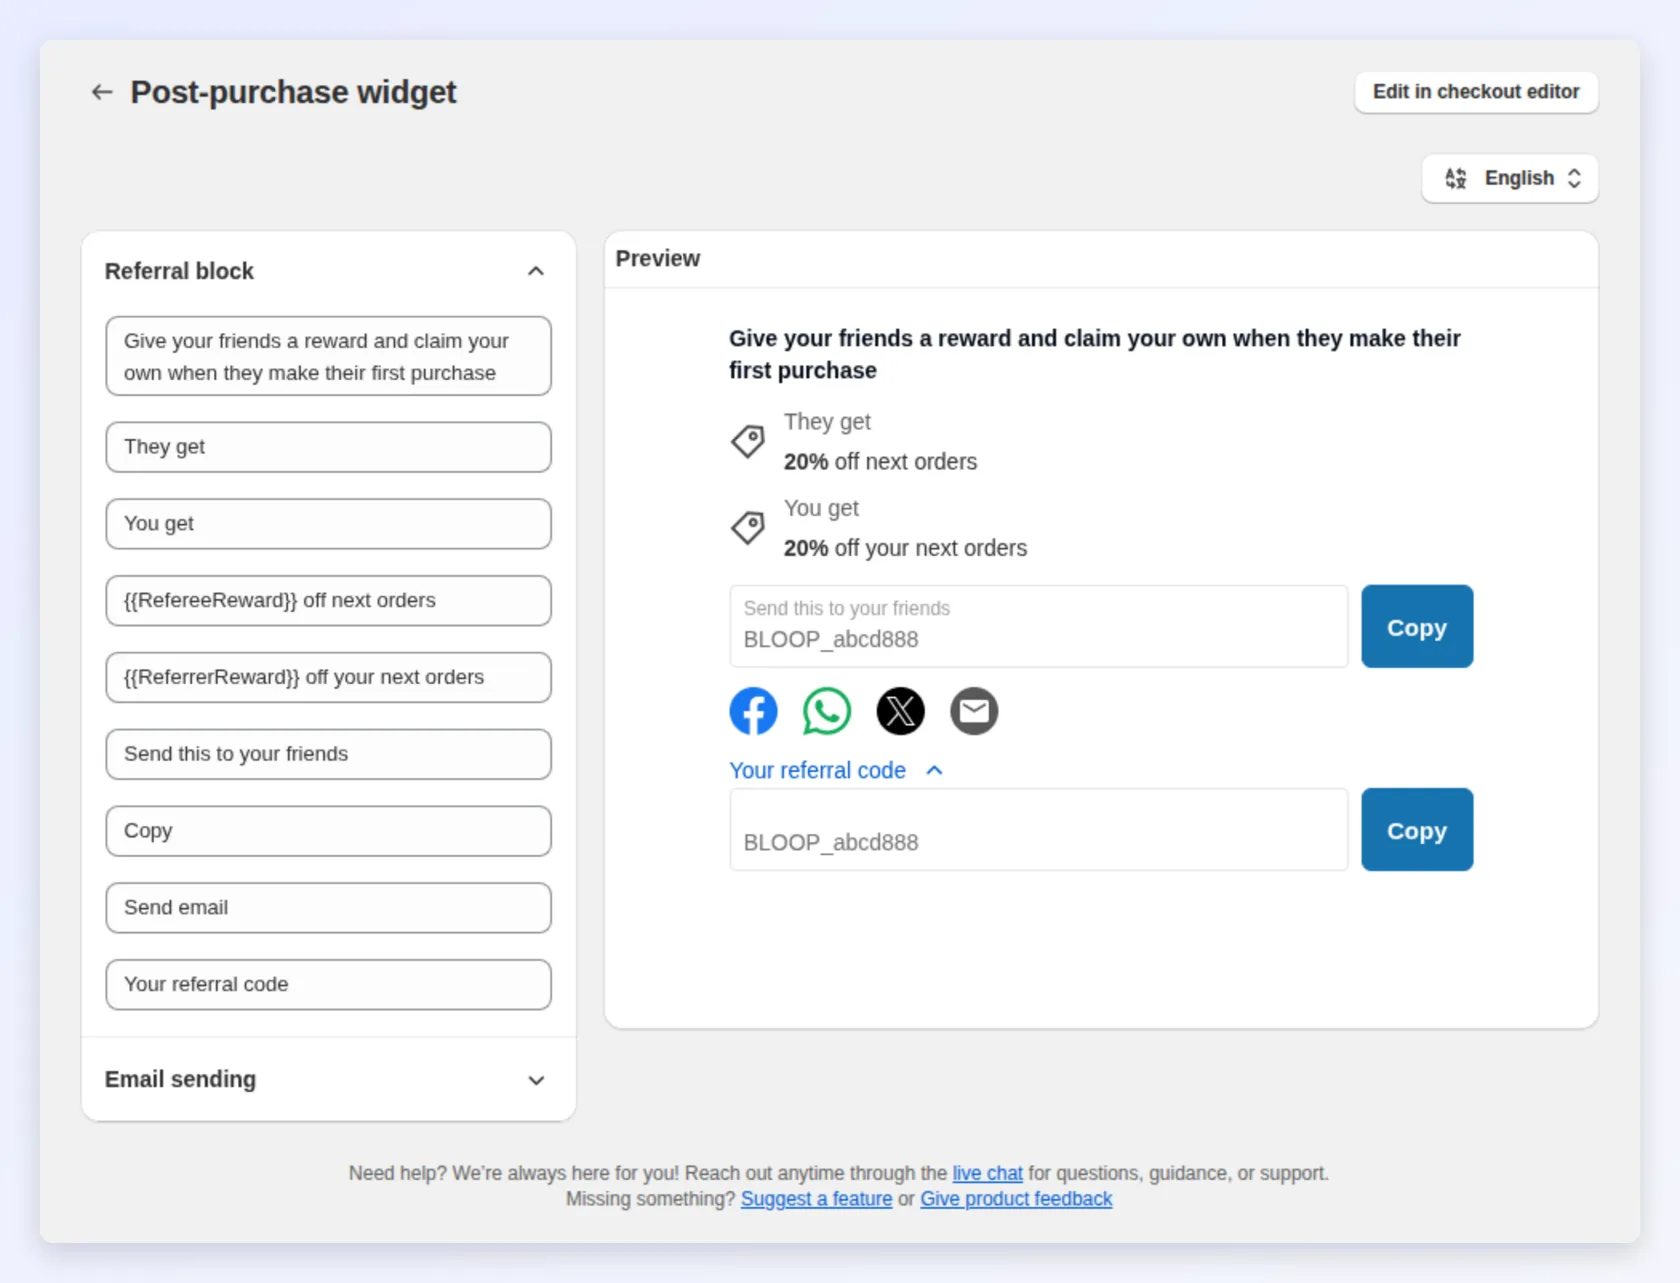Click the 20% off next orders text
This screenshot has height=1283, width=1680.
pyautogui.click(x=880, y=462)
